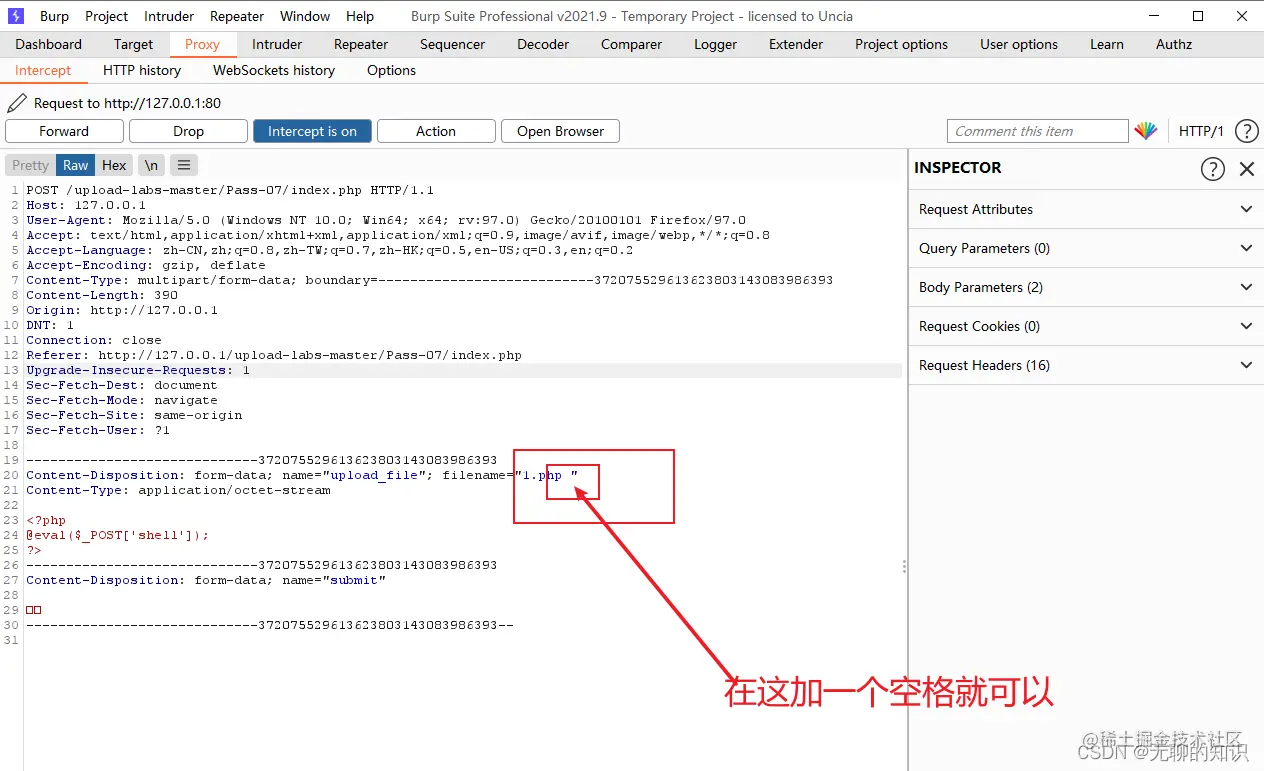1264x771 pixels.
Task: Click the Upgrade-Insecure-Requests header line
Action: tap(138, 370)
